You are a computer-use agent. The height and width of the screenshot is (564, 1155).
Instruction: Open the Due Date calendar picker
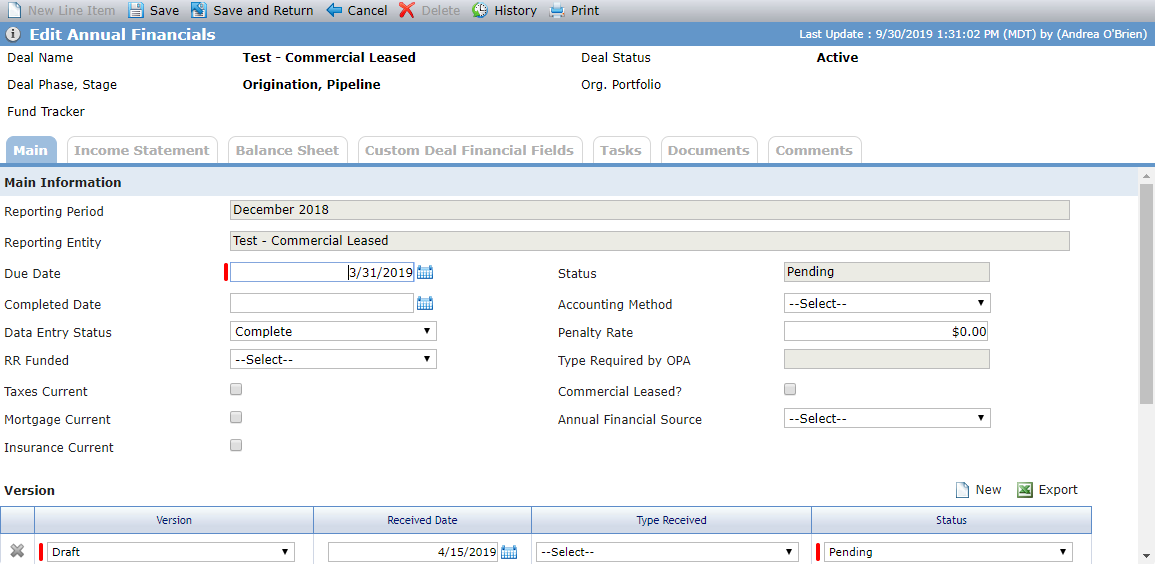click(425, 272)
